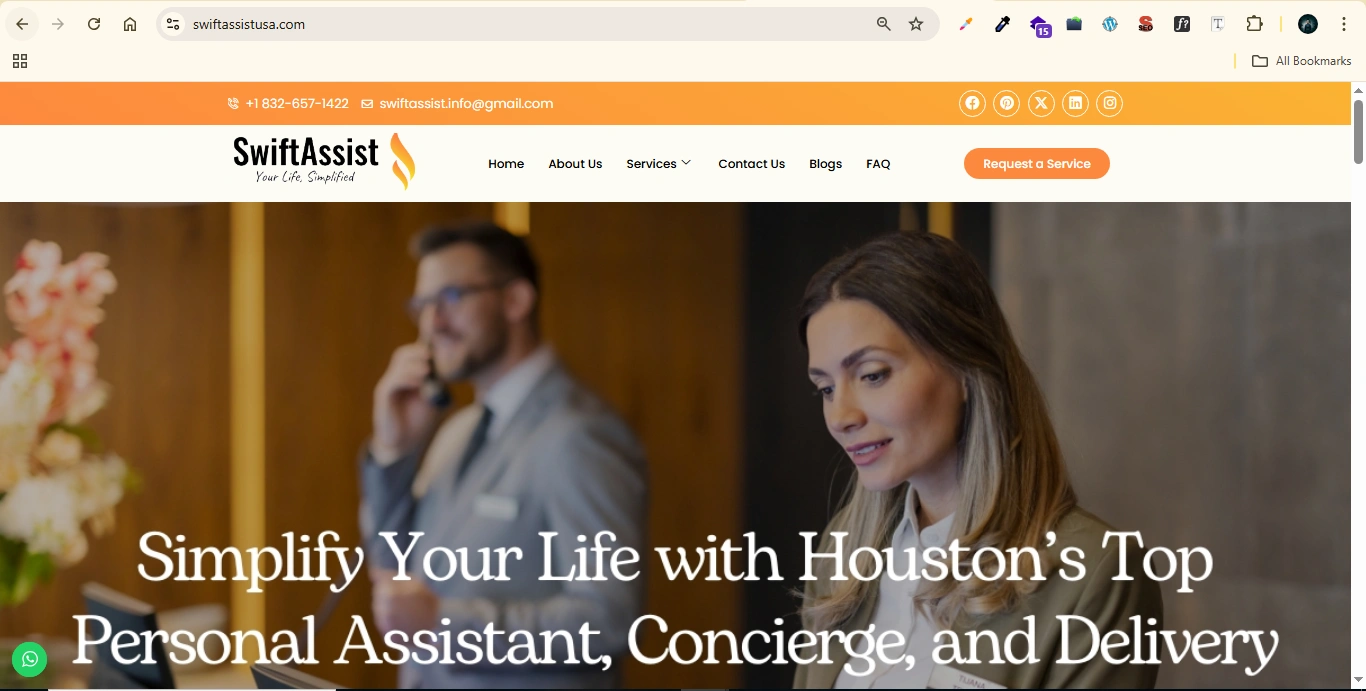Screen dimensions: 1366x691
Task: Open the Facebook social icon
Action: tap(972, 103)
